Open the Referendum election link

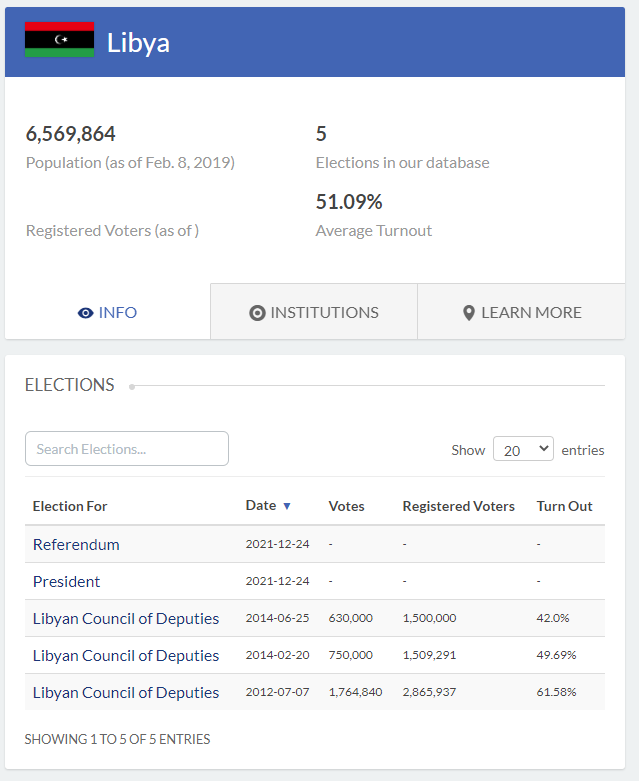pos(76,544)
